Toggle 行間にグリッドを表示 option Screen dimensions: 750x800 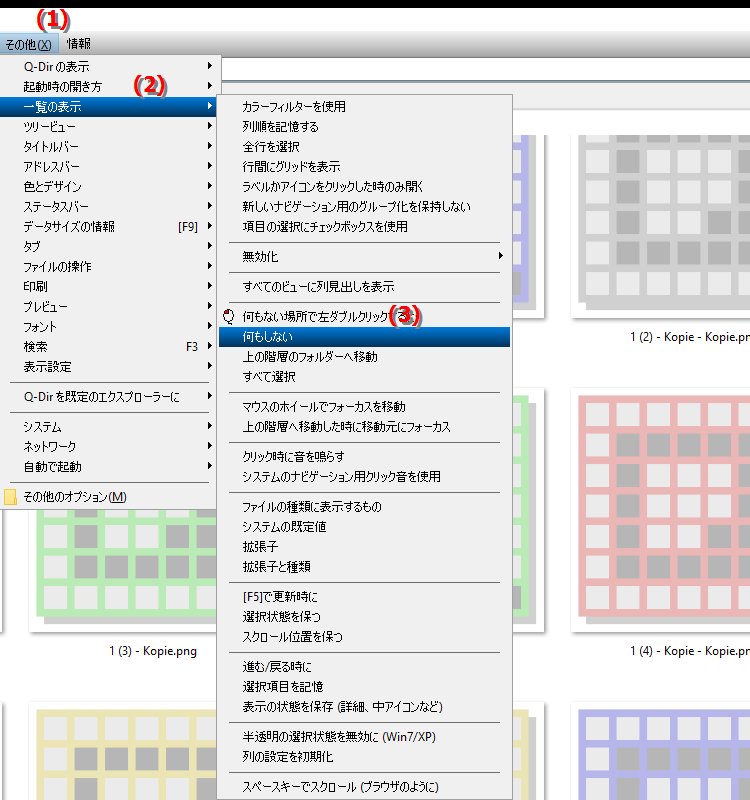click(364, 166)
